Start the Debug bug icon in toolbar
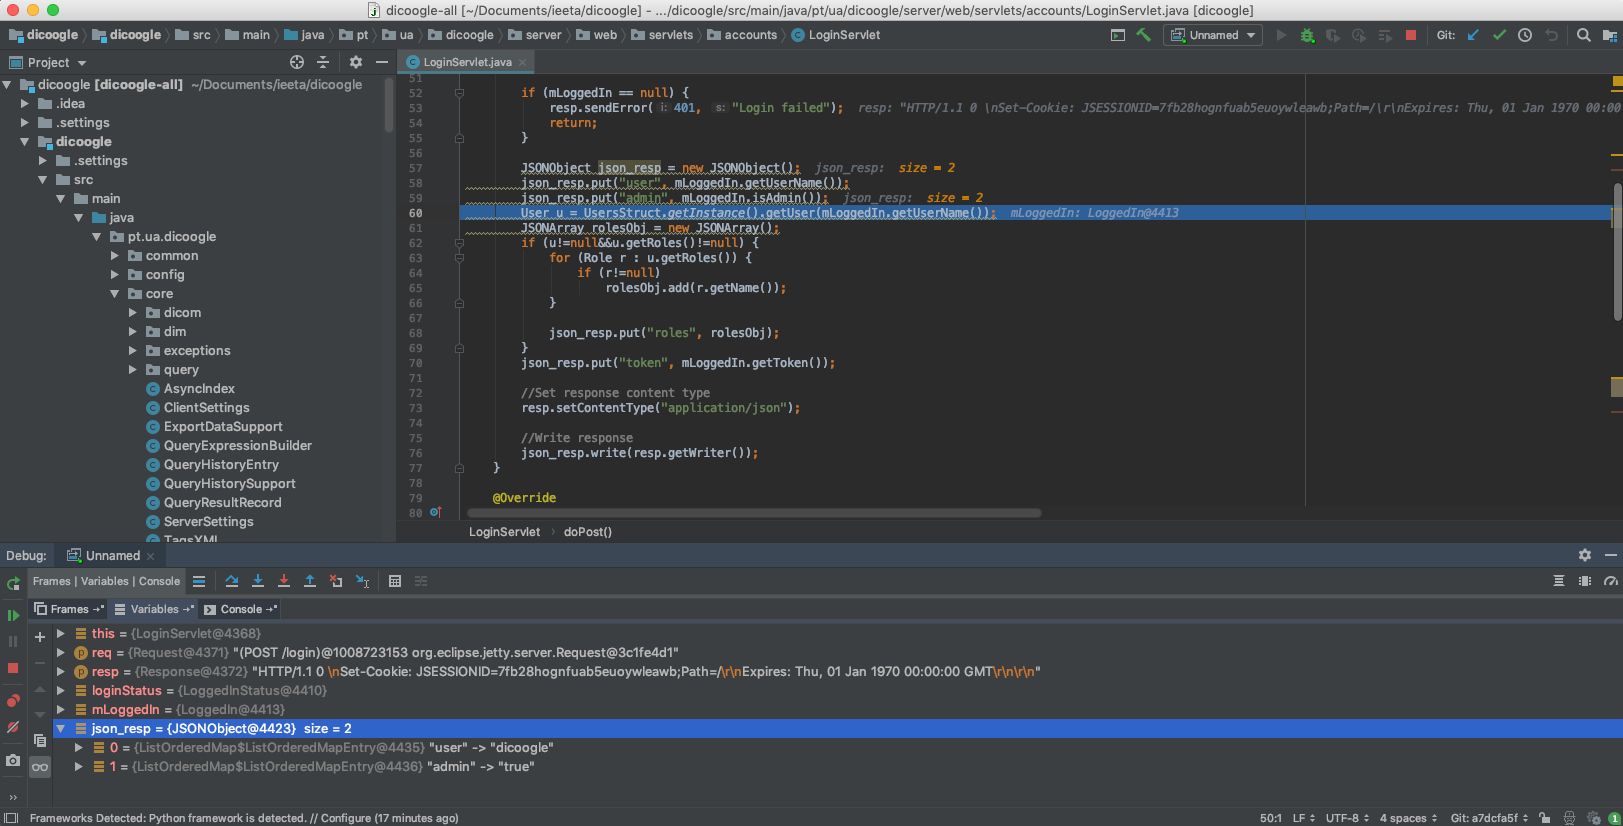 (1307, 35)
